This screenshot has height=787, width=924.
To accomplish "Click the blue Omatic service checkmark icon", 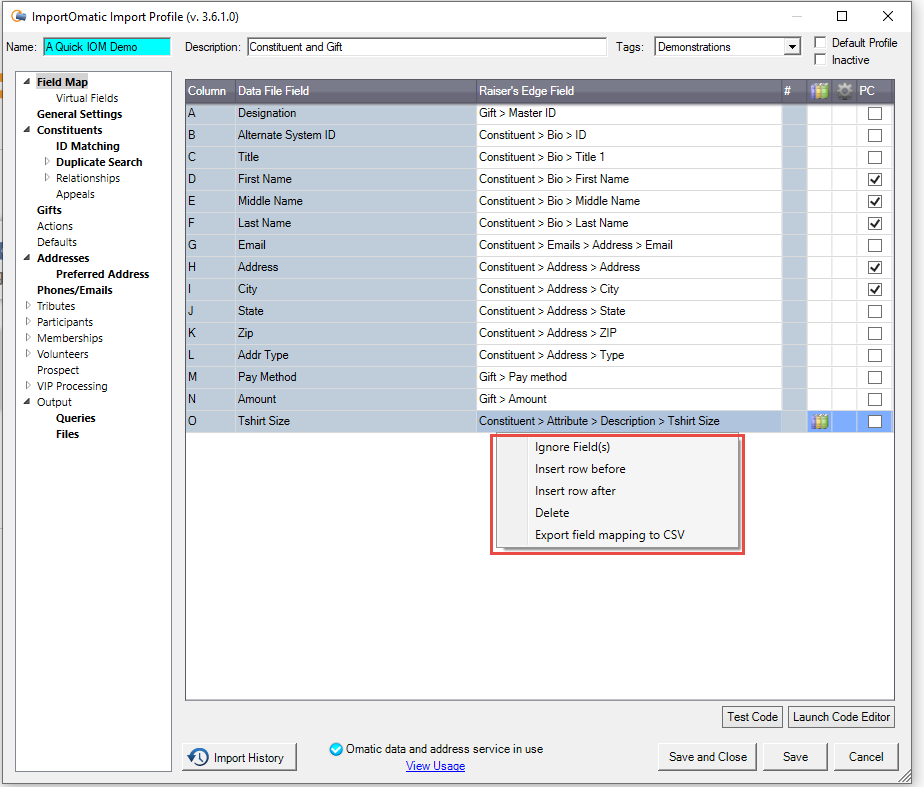I will [336, 747].
